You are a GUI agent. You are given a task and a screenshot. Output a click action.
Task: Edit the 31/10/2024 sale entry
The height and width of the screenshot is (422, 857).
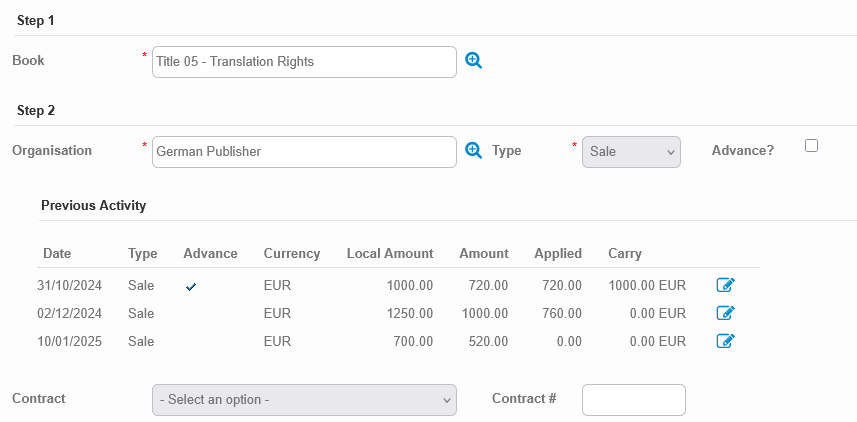point(726,285)
